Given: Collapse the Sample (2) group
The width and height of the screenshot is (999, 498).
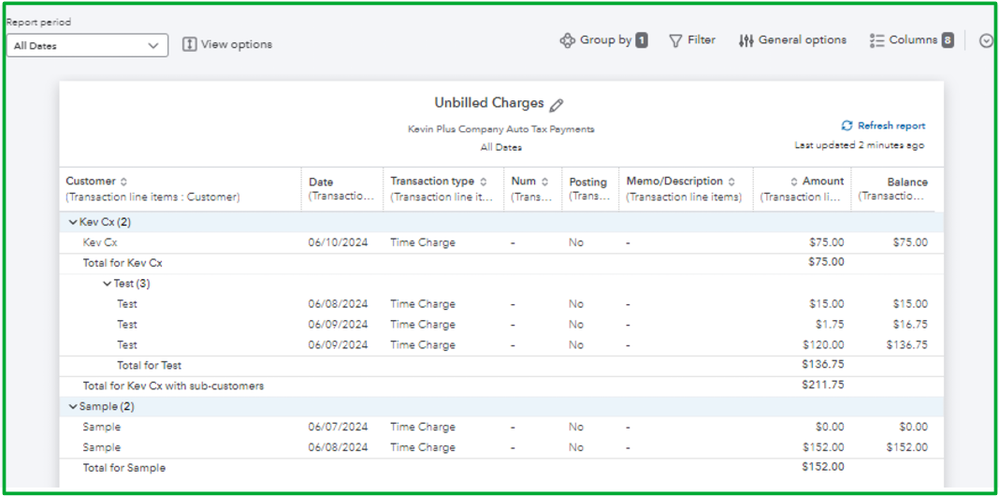Looking at the screenshot, I should click(73, 406).
